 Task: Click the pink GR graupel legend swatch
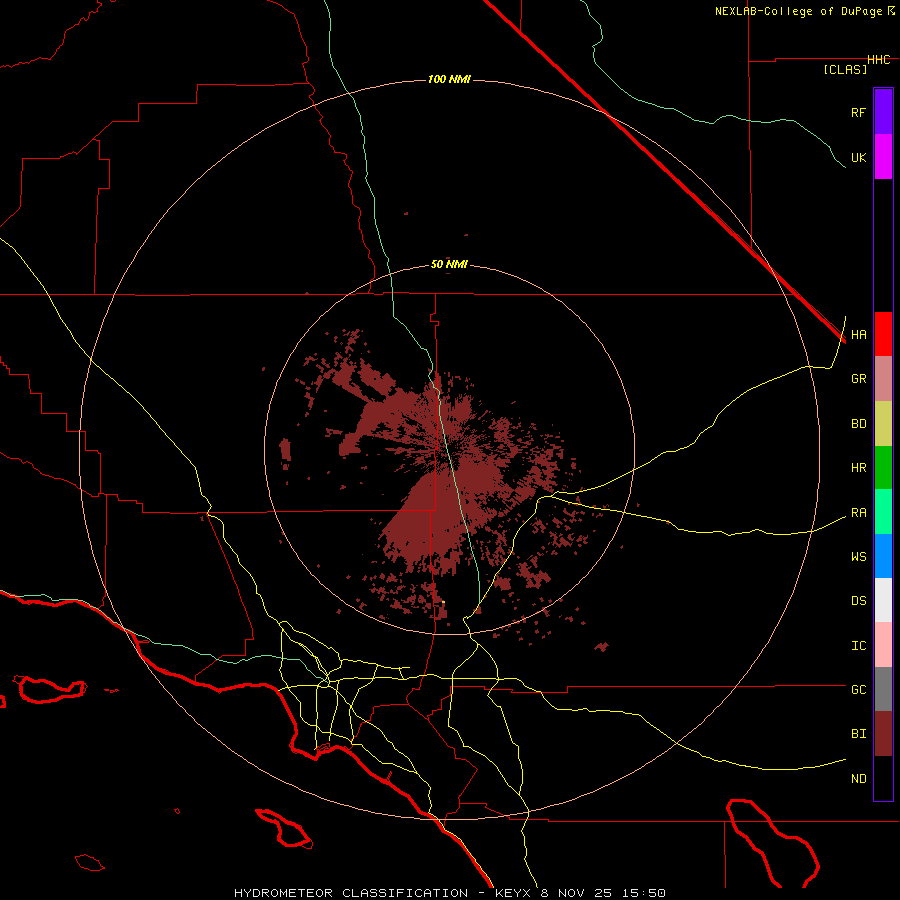[883, 379]
